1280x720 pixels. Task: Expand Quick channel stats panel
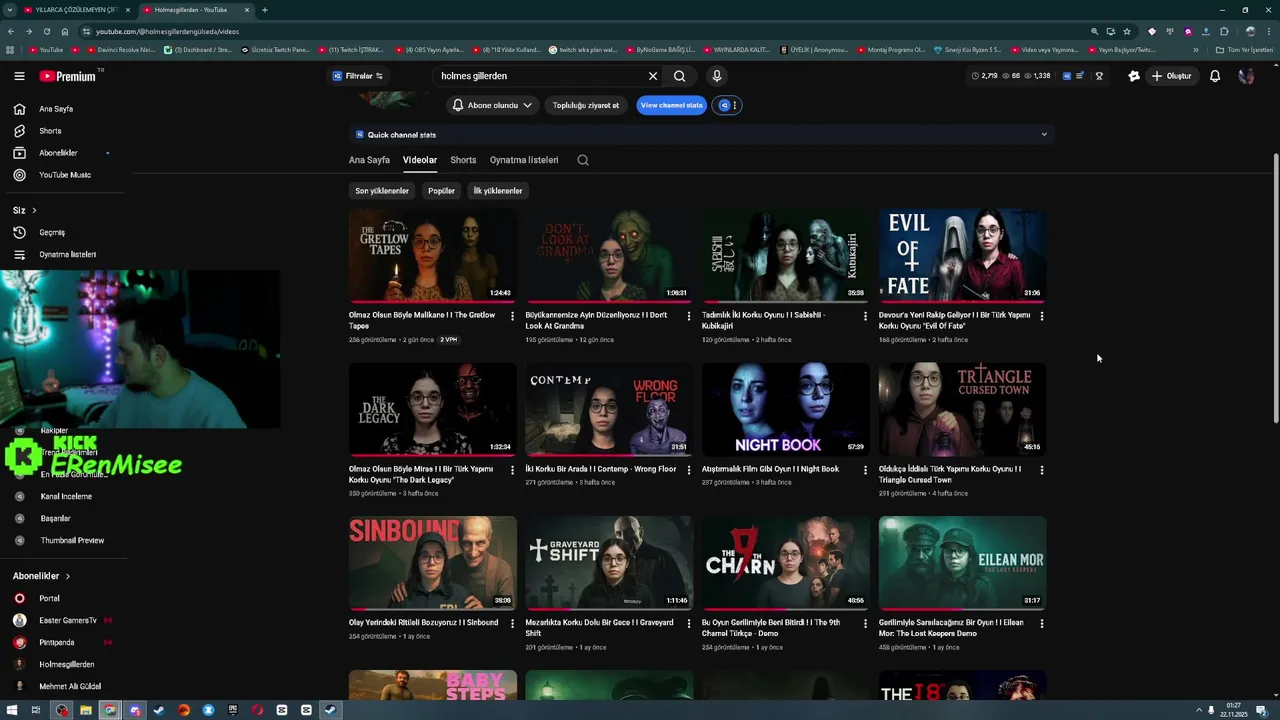[1044, 135]
